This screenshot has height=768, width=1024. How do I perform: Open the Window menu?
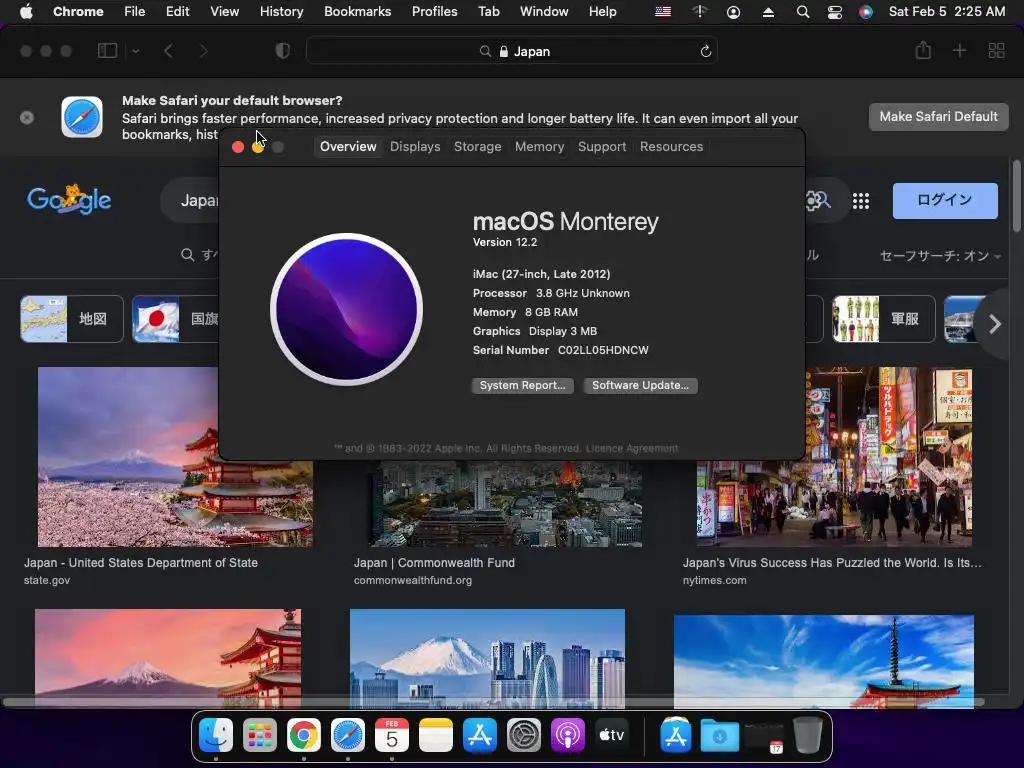[544, 11]
